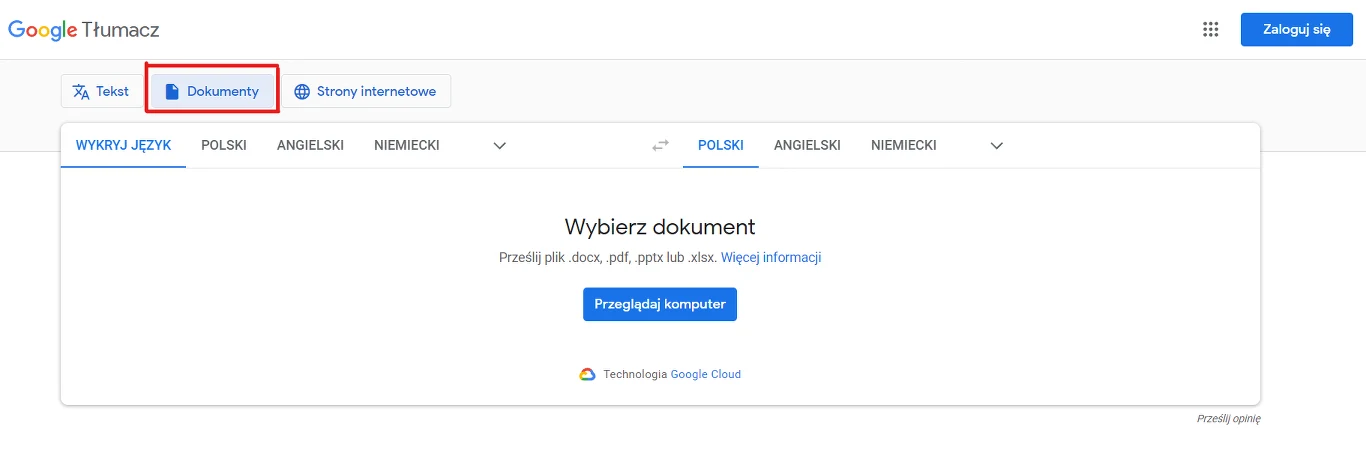
Task: Open Strony internetowe translation mode
Action: (365, 91)
